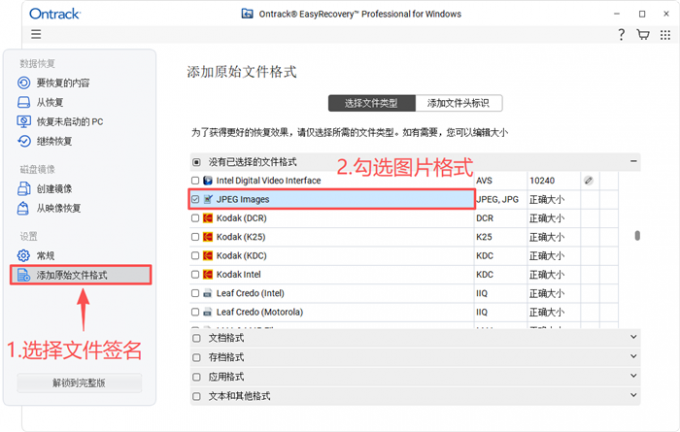680x432 pixels.
Task: Check the 应用格式 group checkbox
Action: click(x=196, y=376)
